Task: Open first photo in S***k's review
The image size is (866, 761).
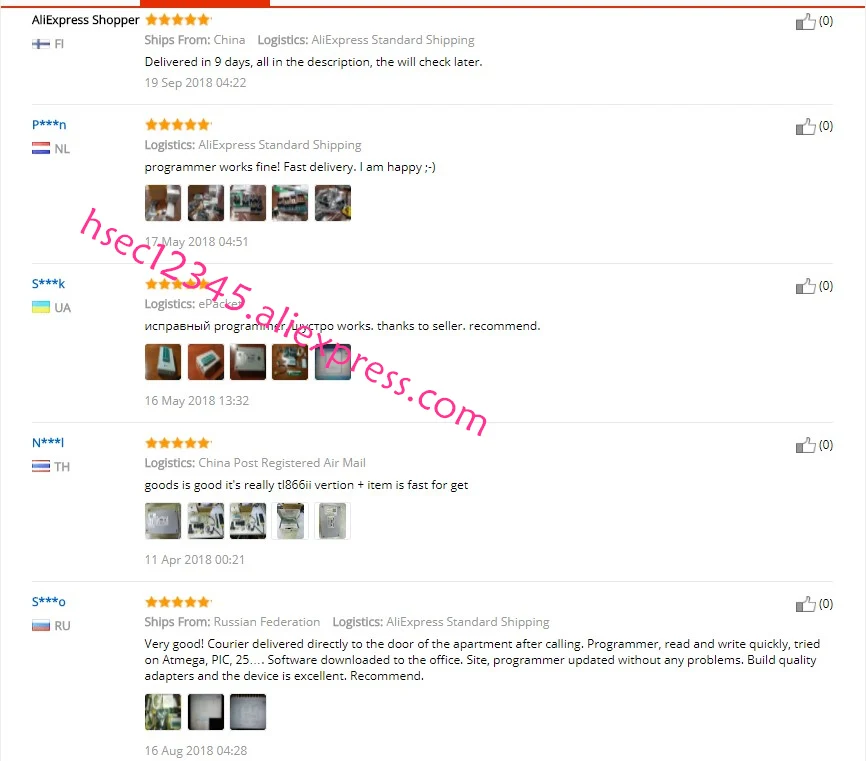Action: pyautogui.click(x=163, y=362)
